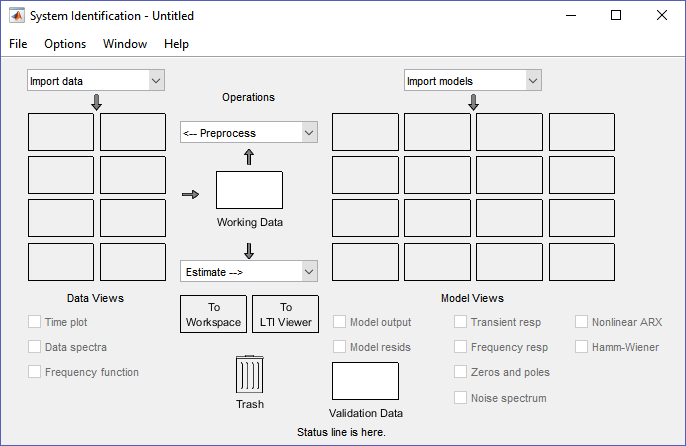Click the down arrow under Import models

click(x=473, y=102)
